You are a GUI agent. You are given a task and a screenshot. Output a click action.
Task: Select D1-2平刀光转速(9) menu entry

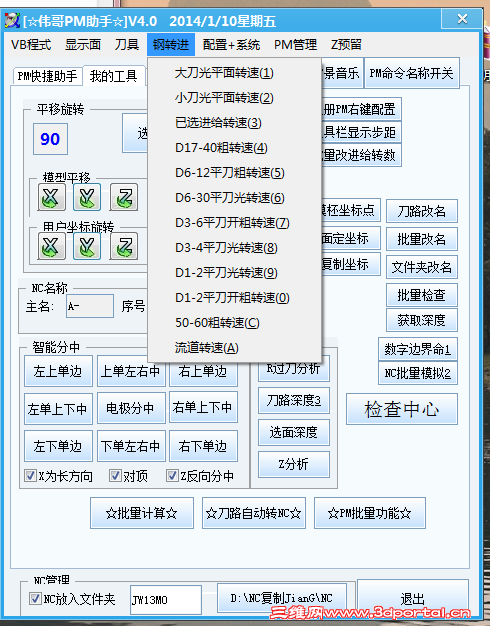(x=234, y=273)
